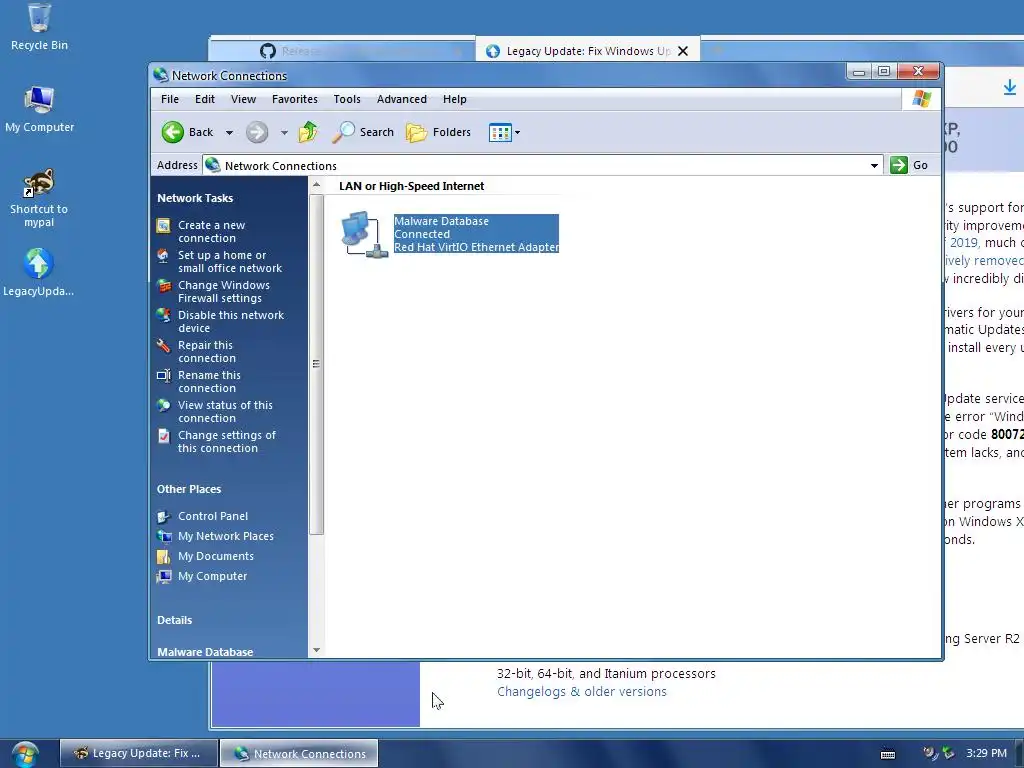
Task: Click the 3:29 PM taskbar clock
Action: tap(986, 753)
